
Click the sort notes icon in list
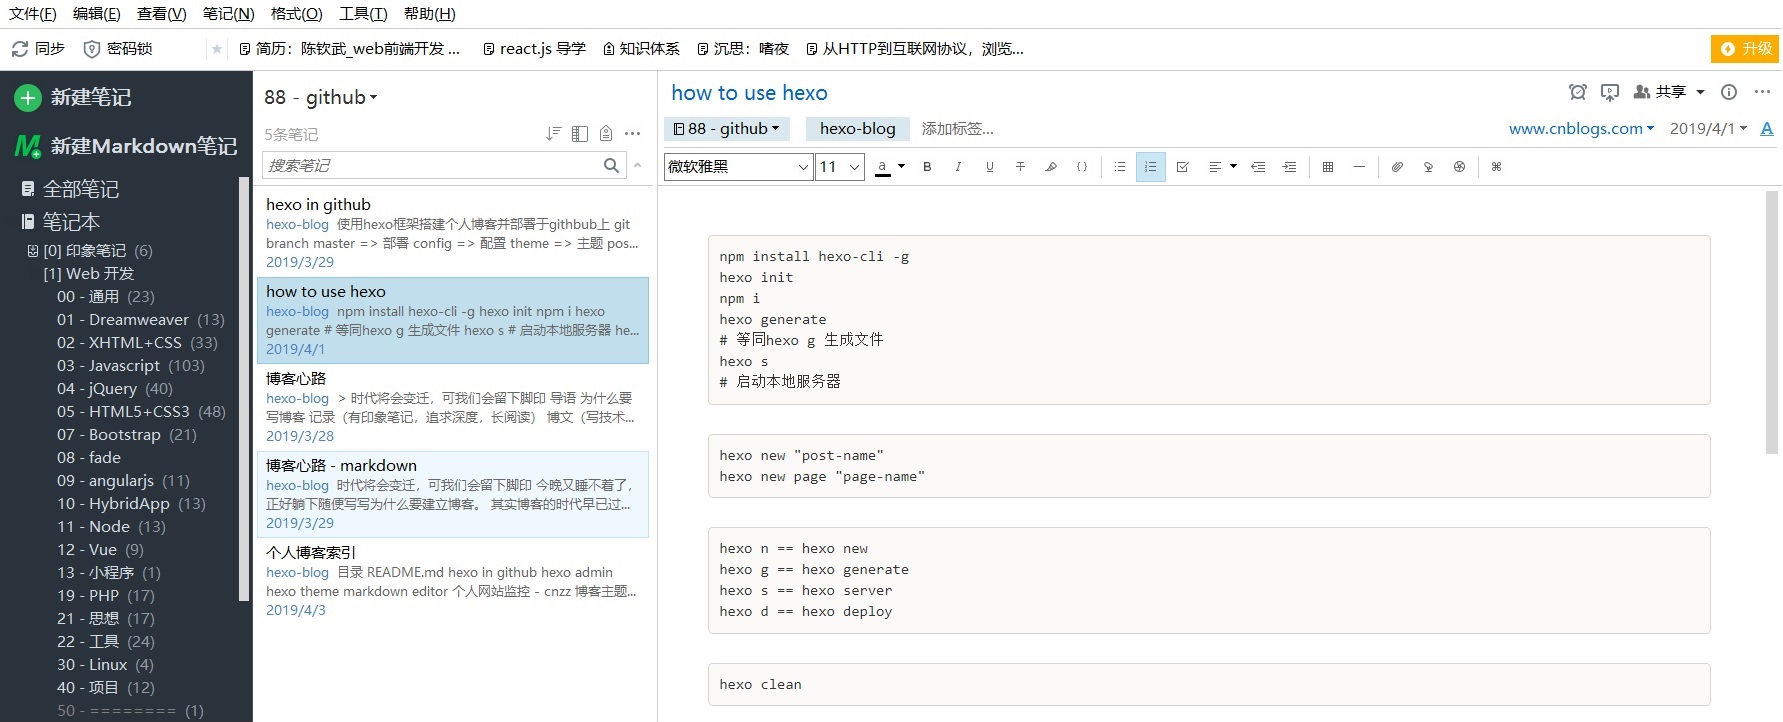(553, 134)
